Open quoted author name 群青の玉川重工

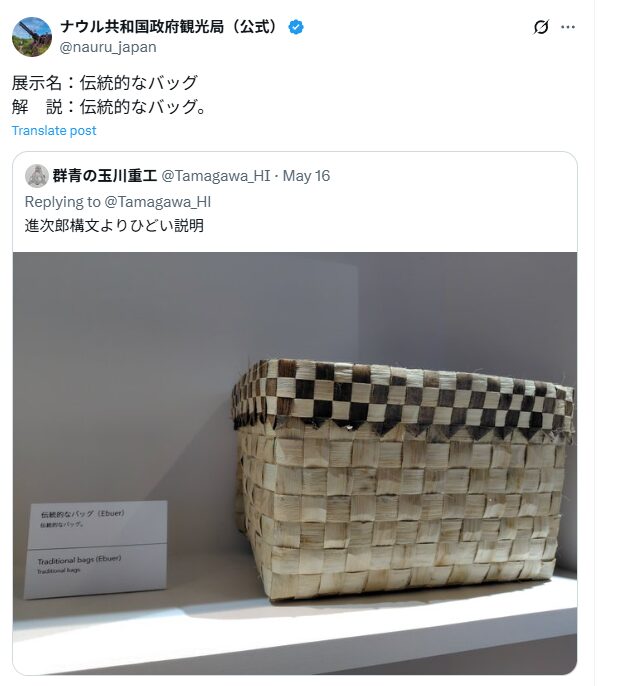(105, 176)
